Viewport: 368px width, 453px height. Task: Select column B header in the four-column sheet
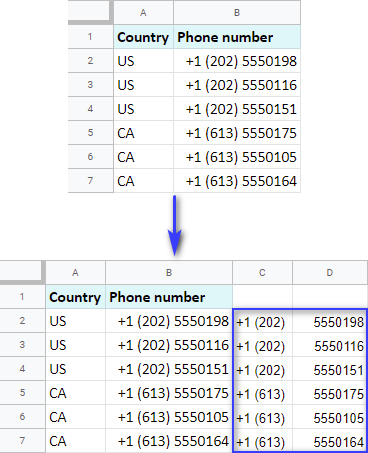tap(169, 273)
